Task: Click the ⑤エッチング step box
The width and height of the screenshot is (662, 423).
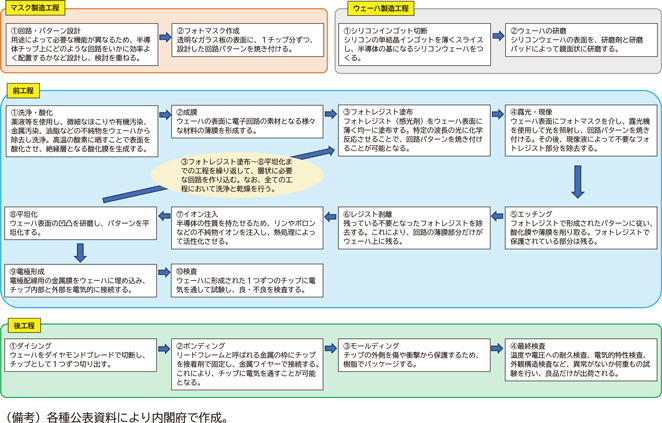Action: [581, 228]
